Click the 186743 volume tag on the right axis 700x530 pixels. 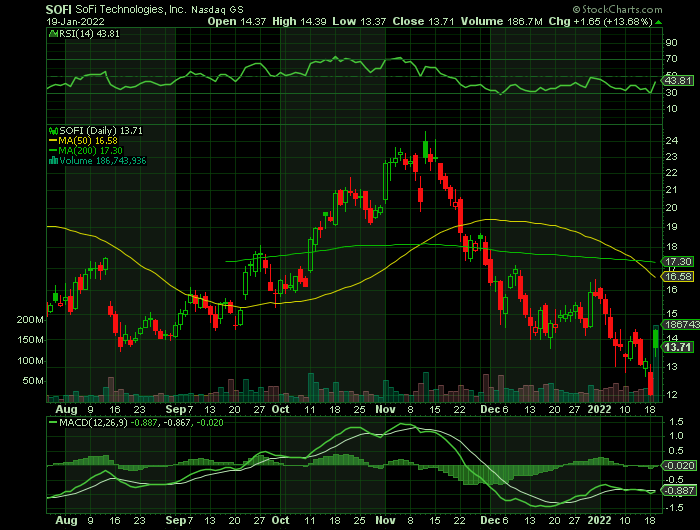click(x=681, y=325)
